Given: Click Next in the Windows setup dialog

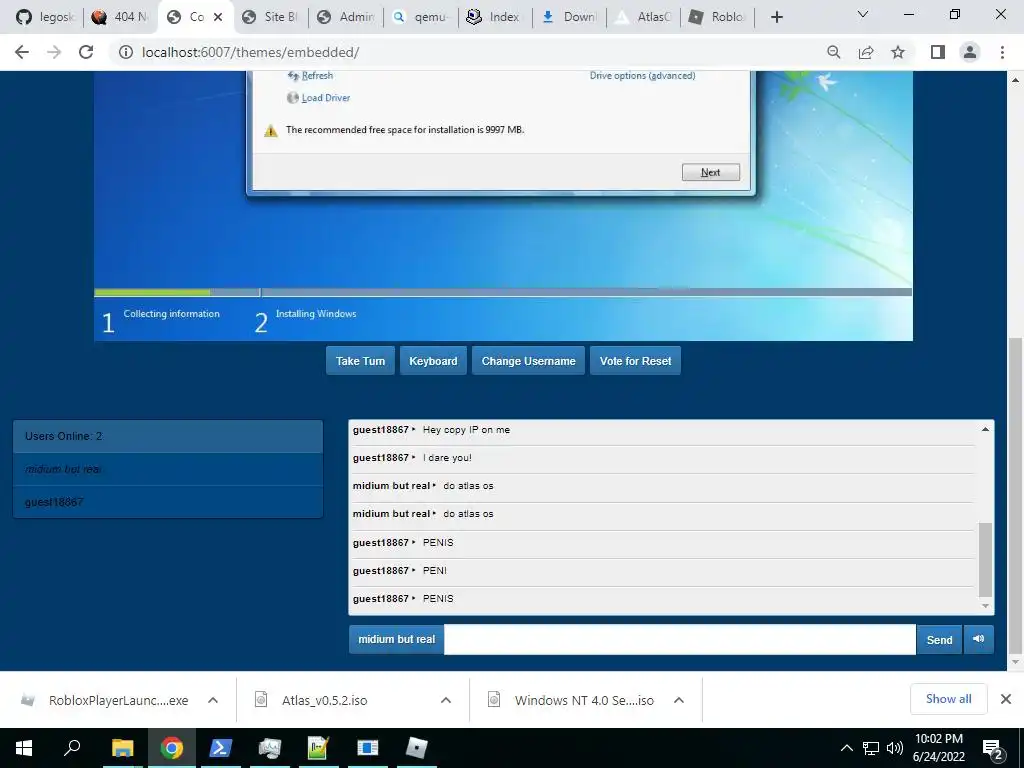Looking at the screenshot, I should pyautogui.click(x=711, y=172).
